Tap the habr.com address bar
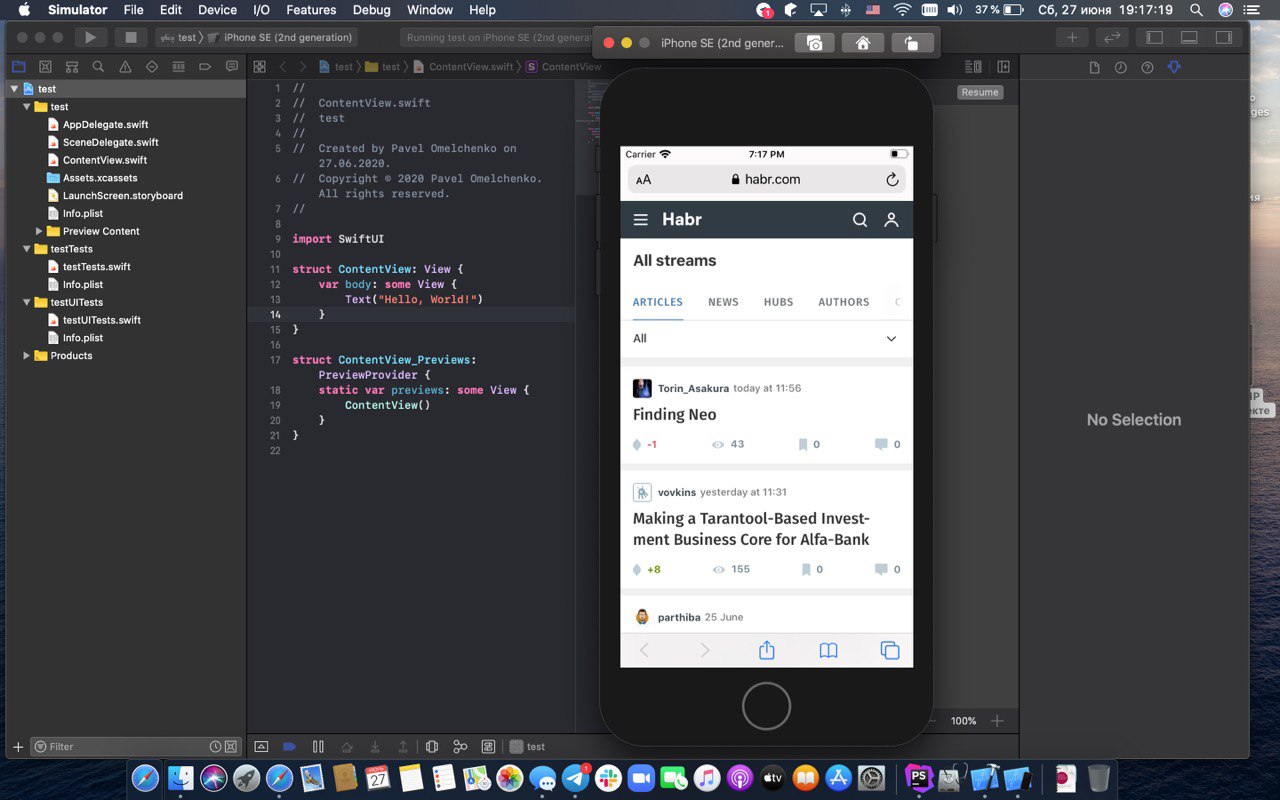1280x800 pixels. pyautogui.click(x=766, y=180)
